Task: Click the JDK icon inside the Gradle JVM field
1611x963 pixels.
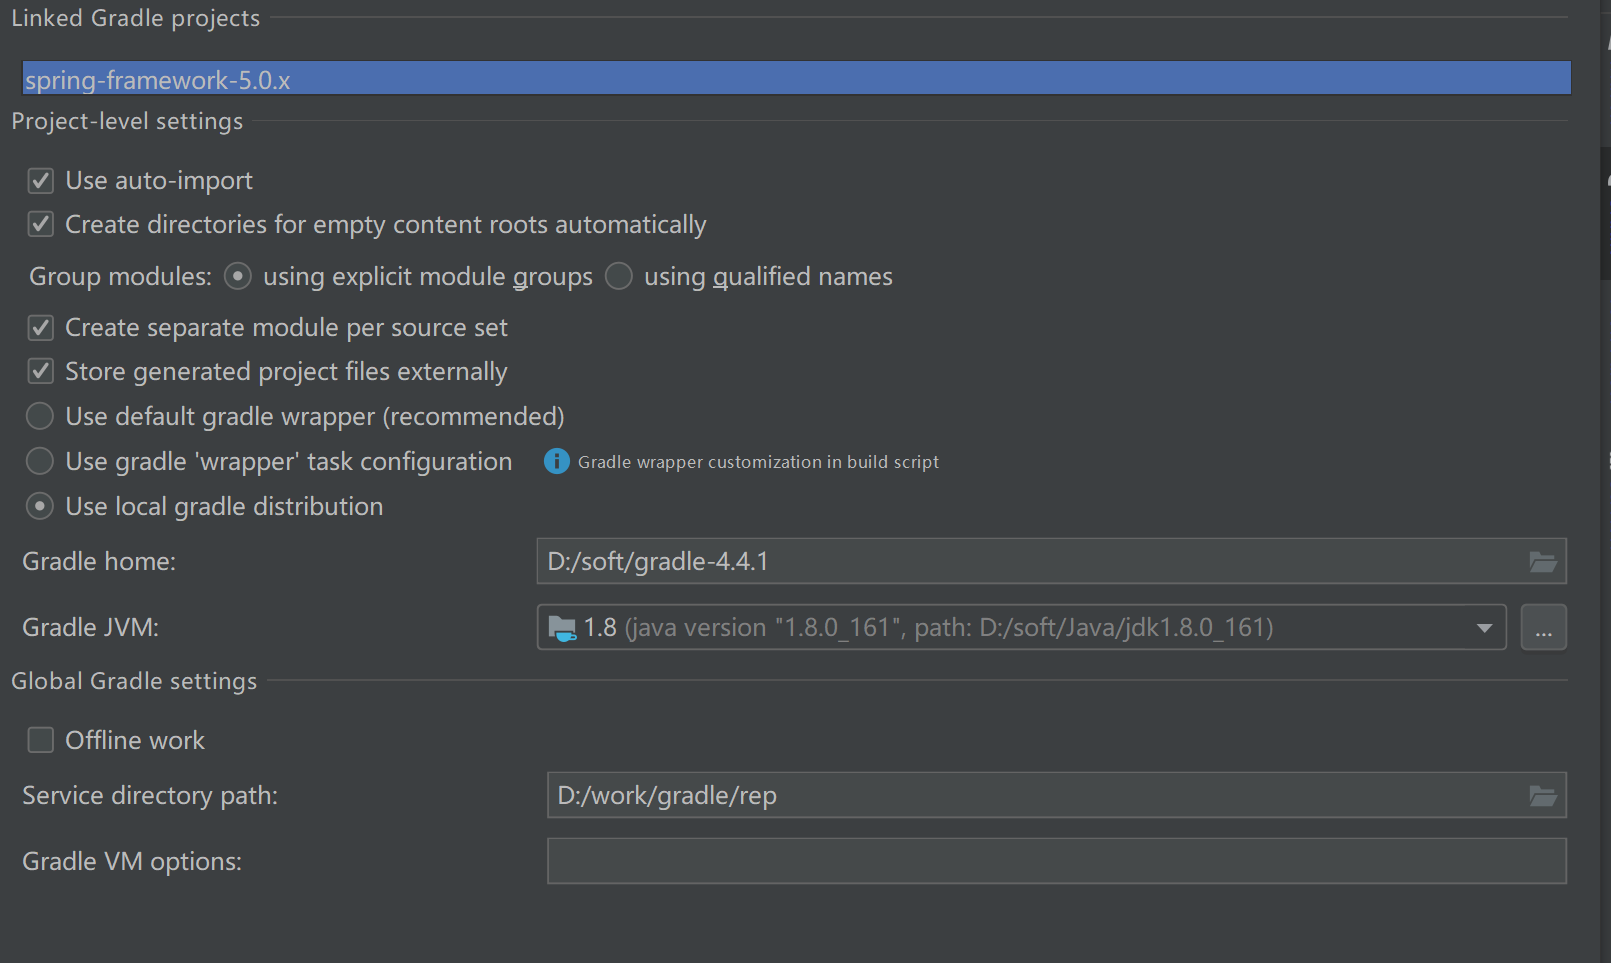Action: pyautogui.click(x=563, y=627)
